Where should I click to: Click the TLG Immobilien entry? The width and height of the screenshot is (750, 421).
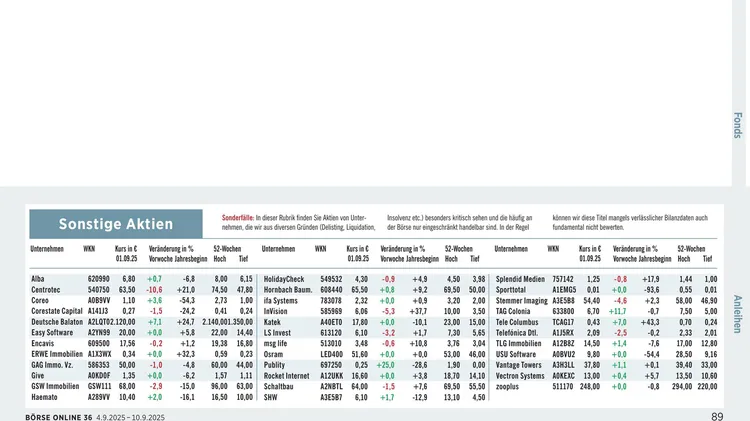[518, 343]
